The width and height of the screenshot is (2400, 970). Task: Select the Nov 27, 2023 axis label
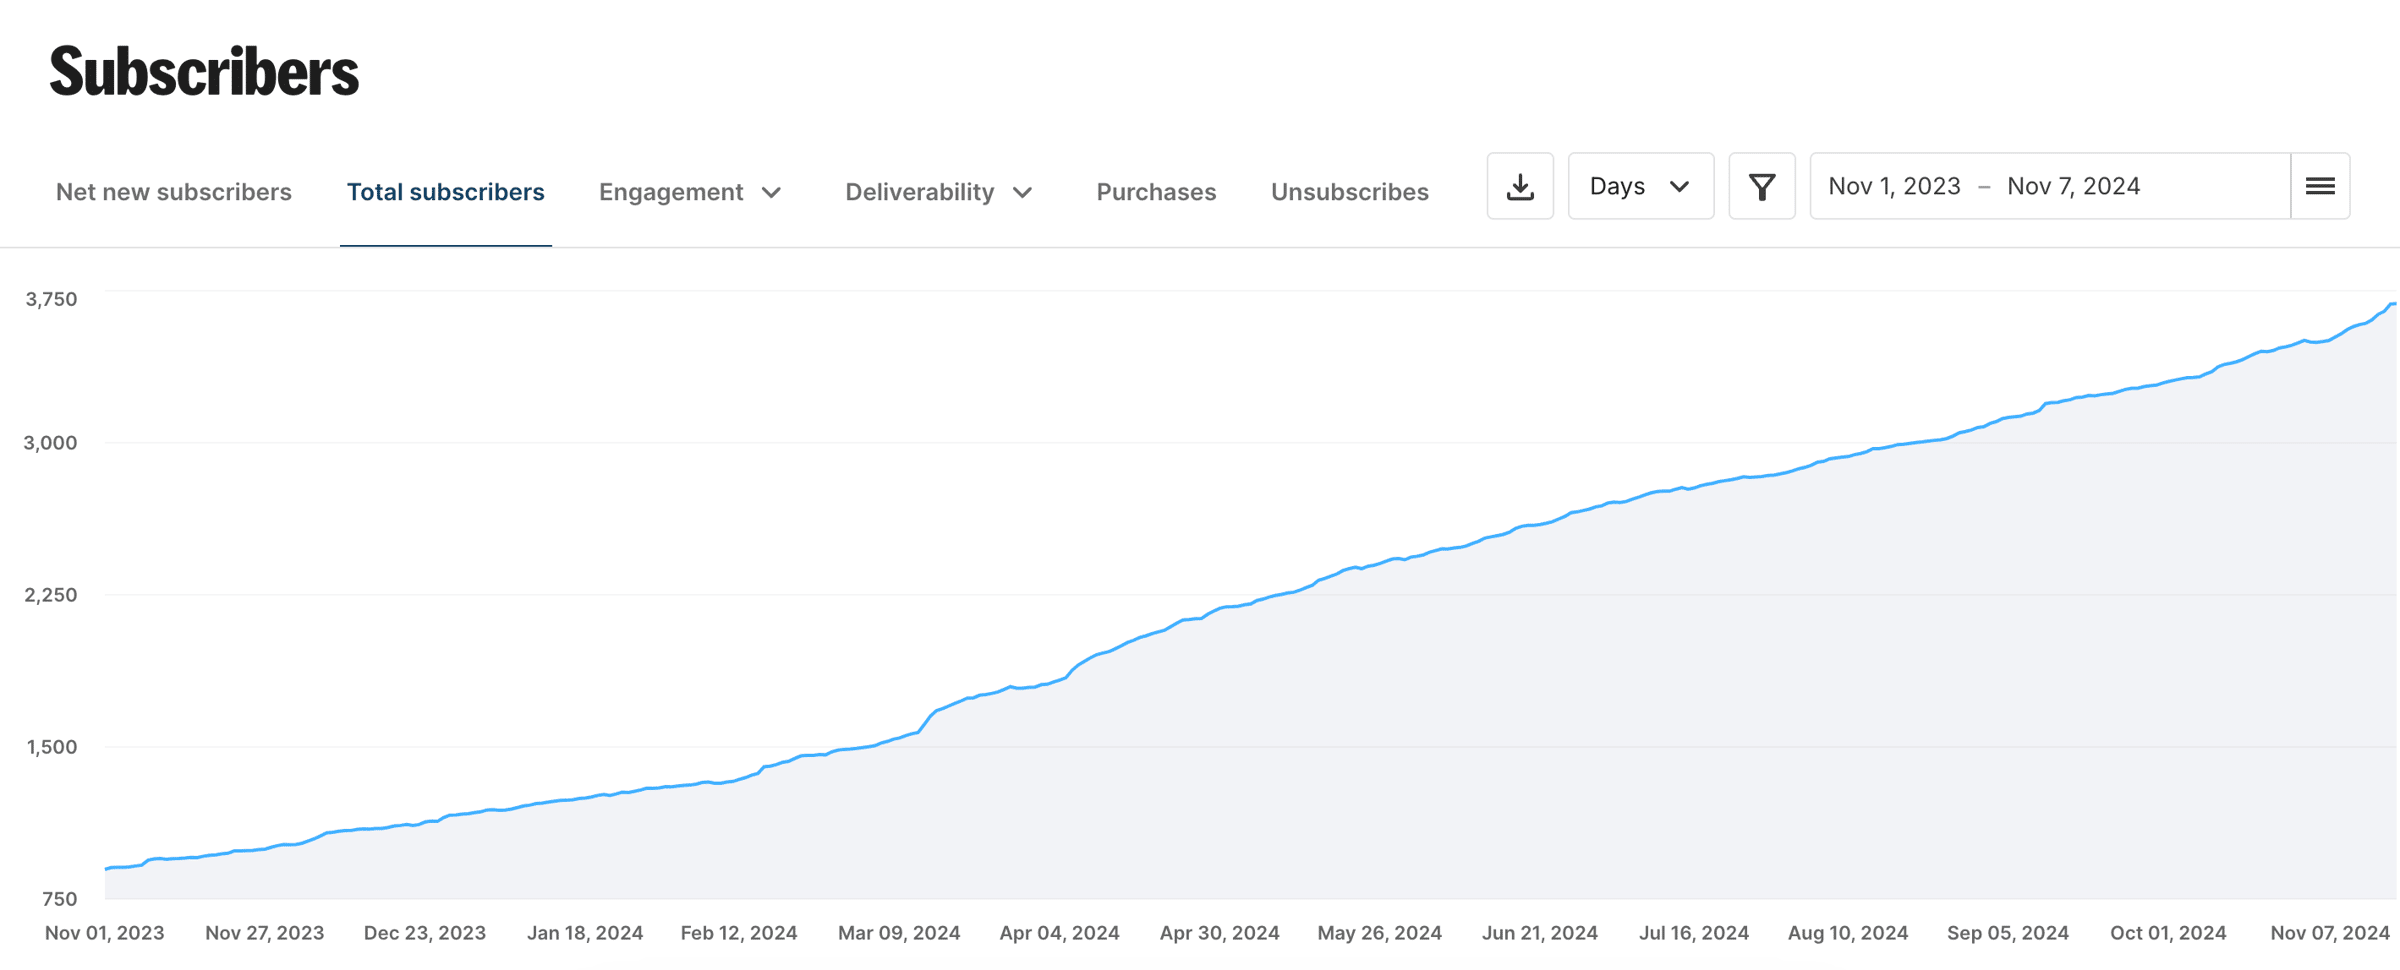pyautogui.click(x=265, y=933)
